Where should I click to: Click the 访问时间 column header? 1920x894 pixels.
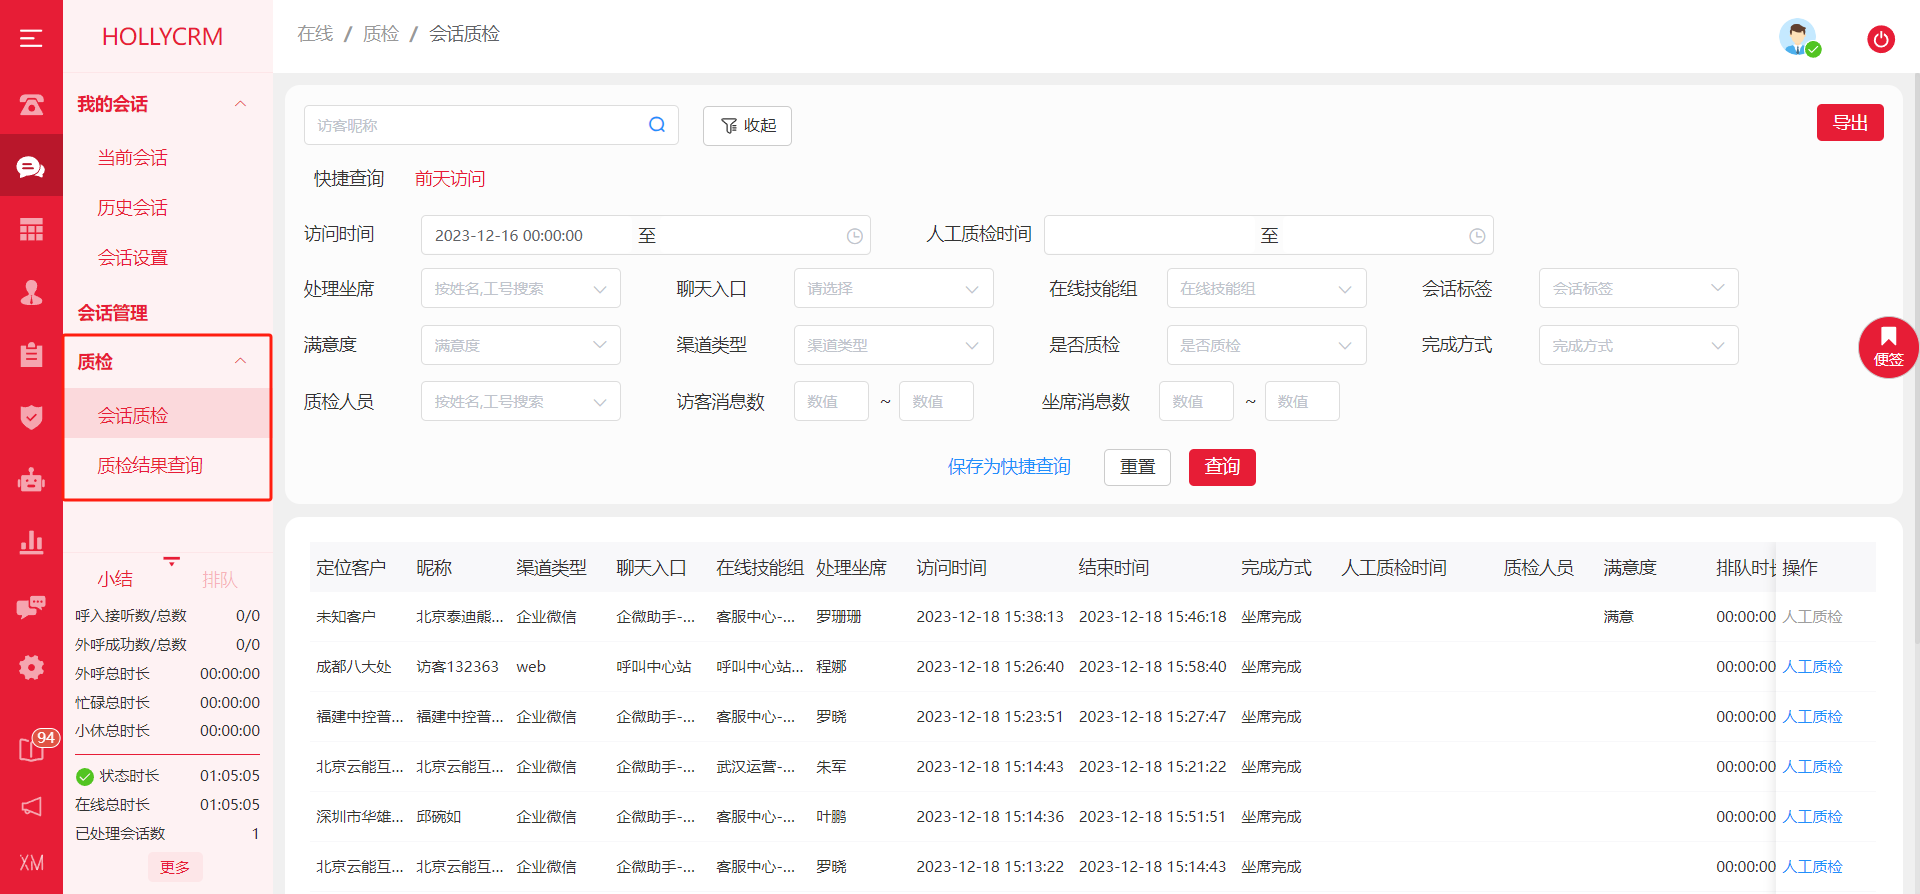point(951,568)
